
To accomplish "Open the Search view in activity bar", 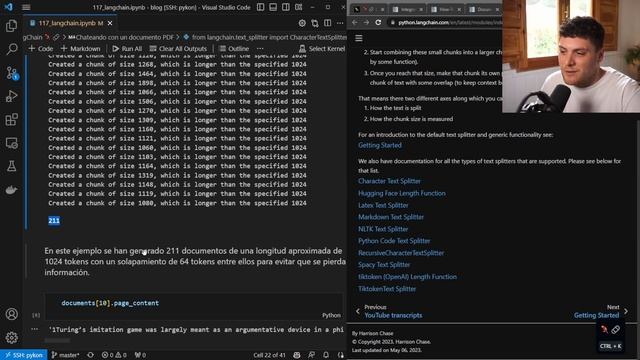I will click(x=11, y=49).
